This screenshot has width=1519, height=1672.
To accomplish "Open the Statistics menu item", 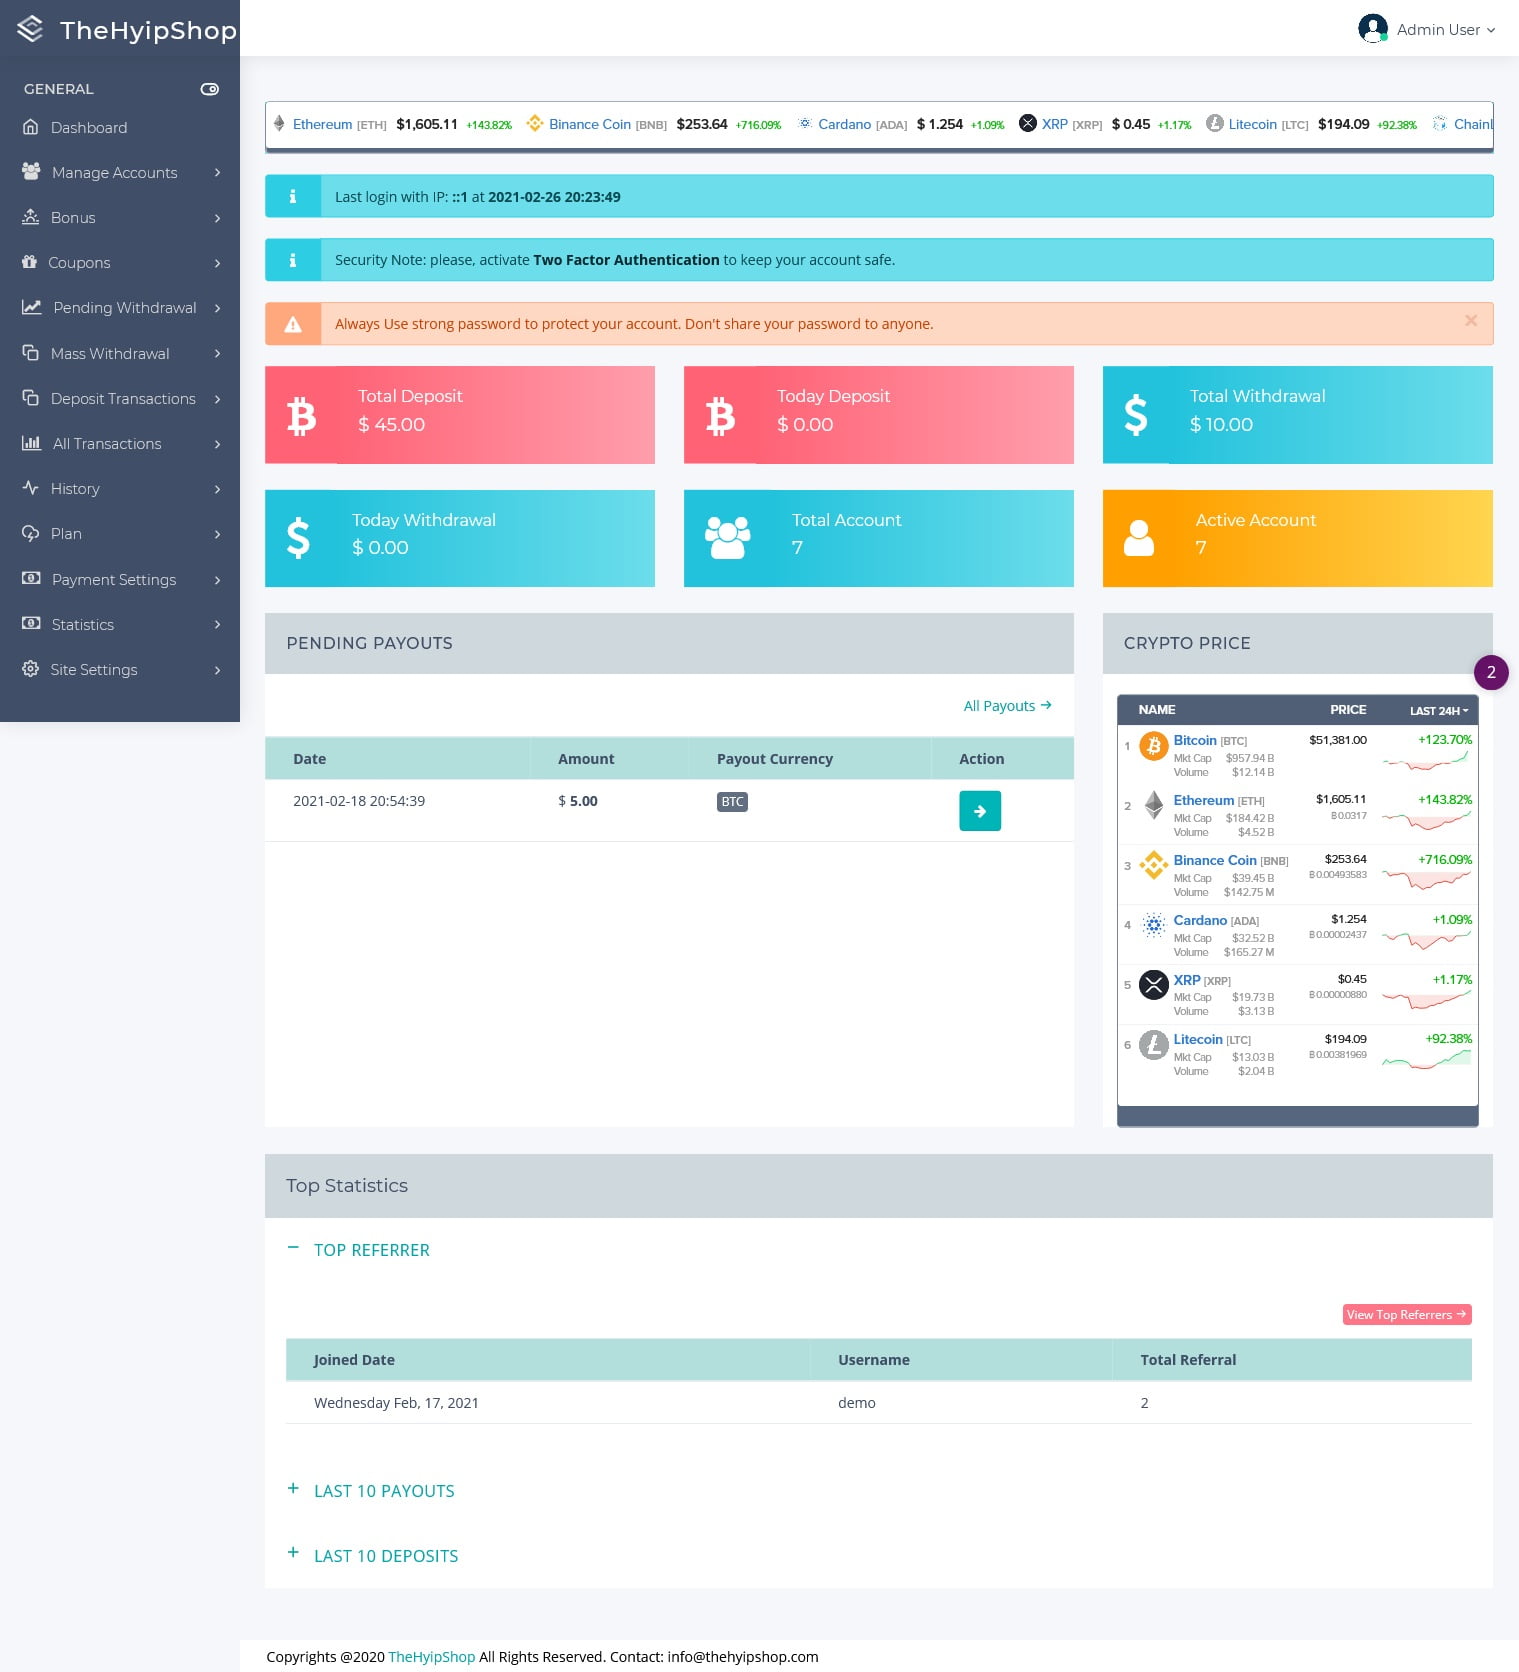I will 120,624.
